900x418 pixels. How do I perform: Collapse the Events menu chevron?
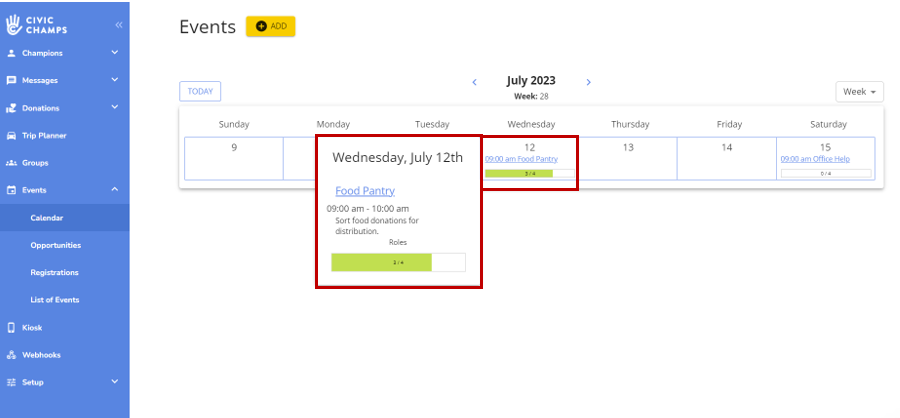point(115,190)
